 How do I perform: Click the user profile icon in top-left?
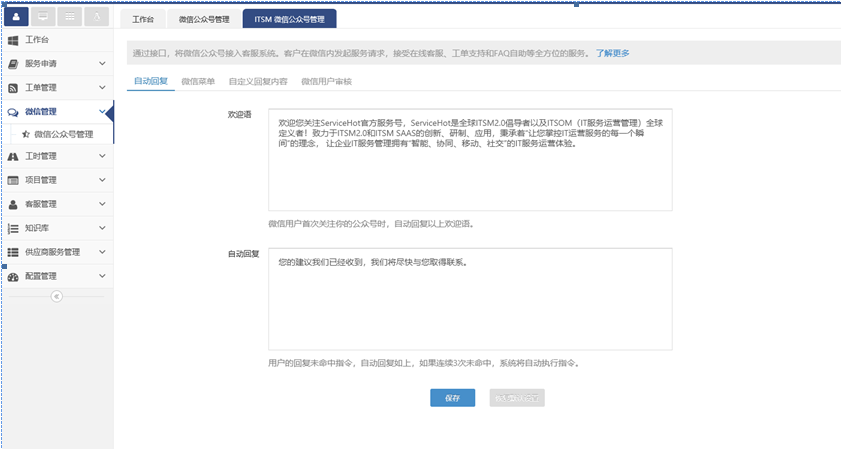[x=17, y=17]
